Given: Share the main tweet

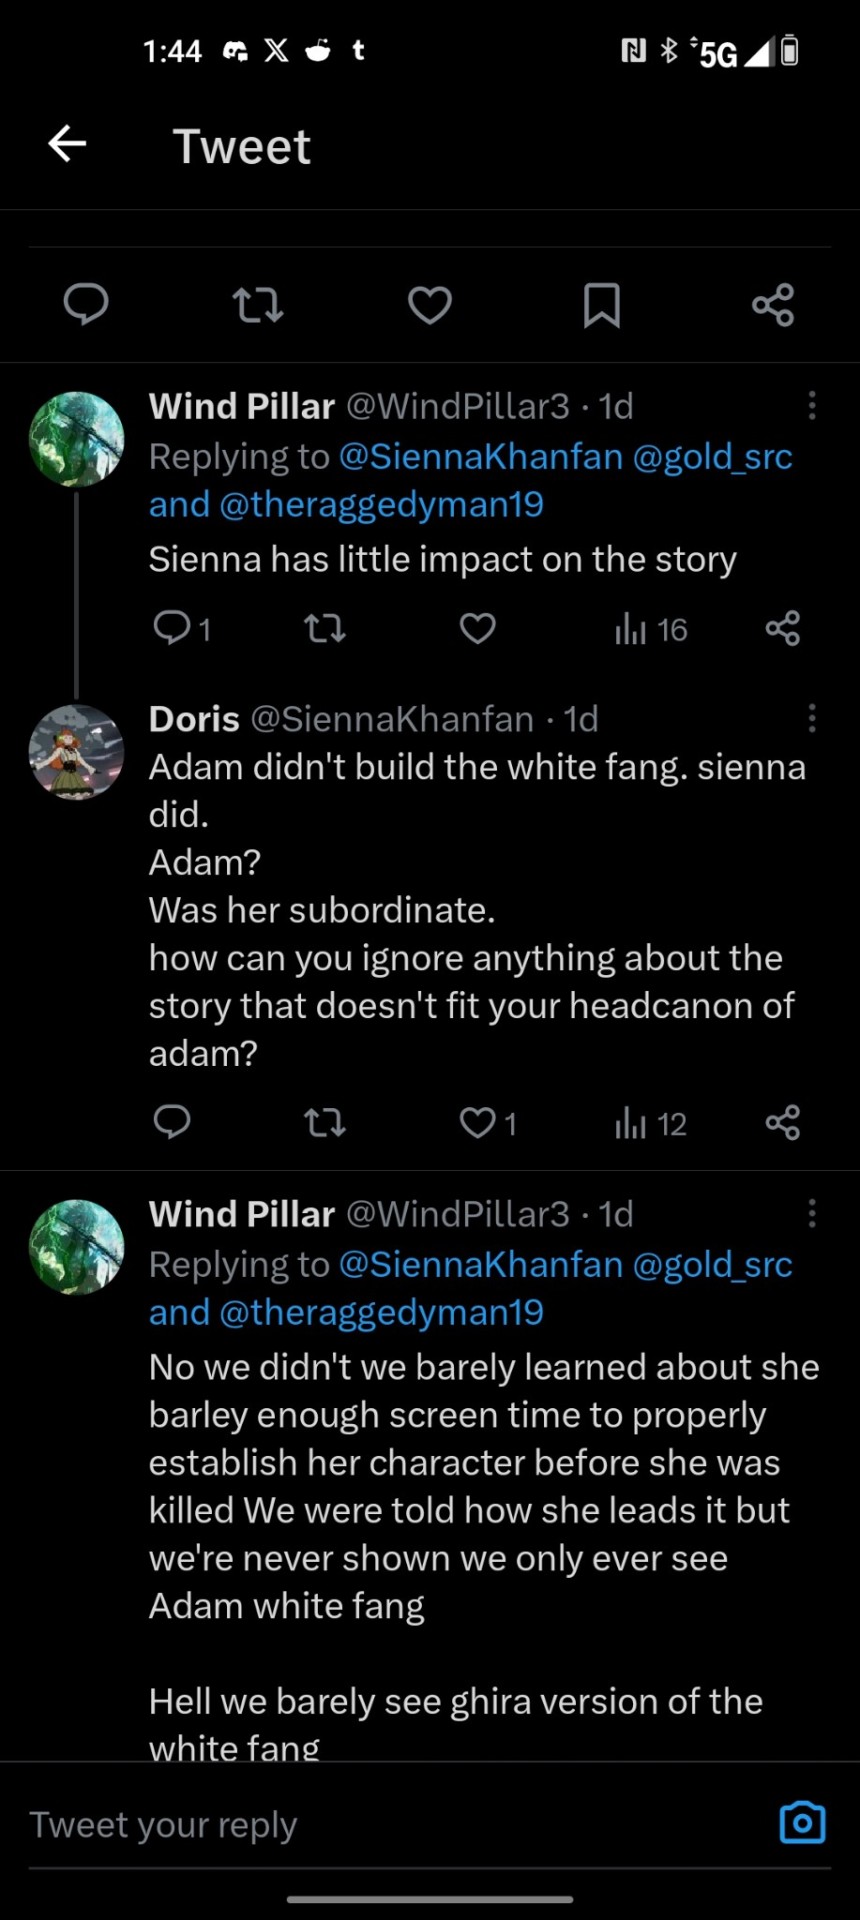Looking at the screenshot, I should pos(773,304).
